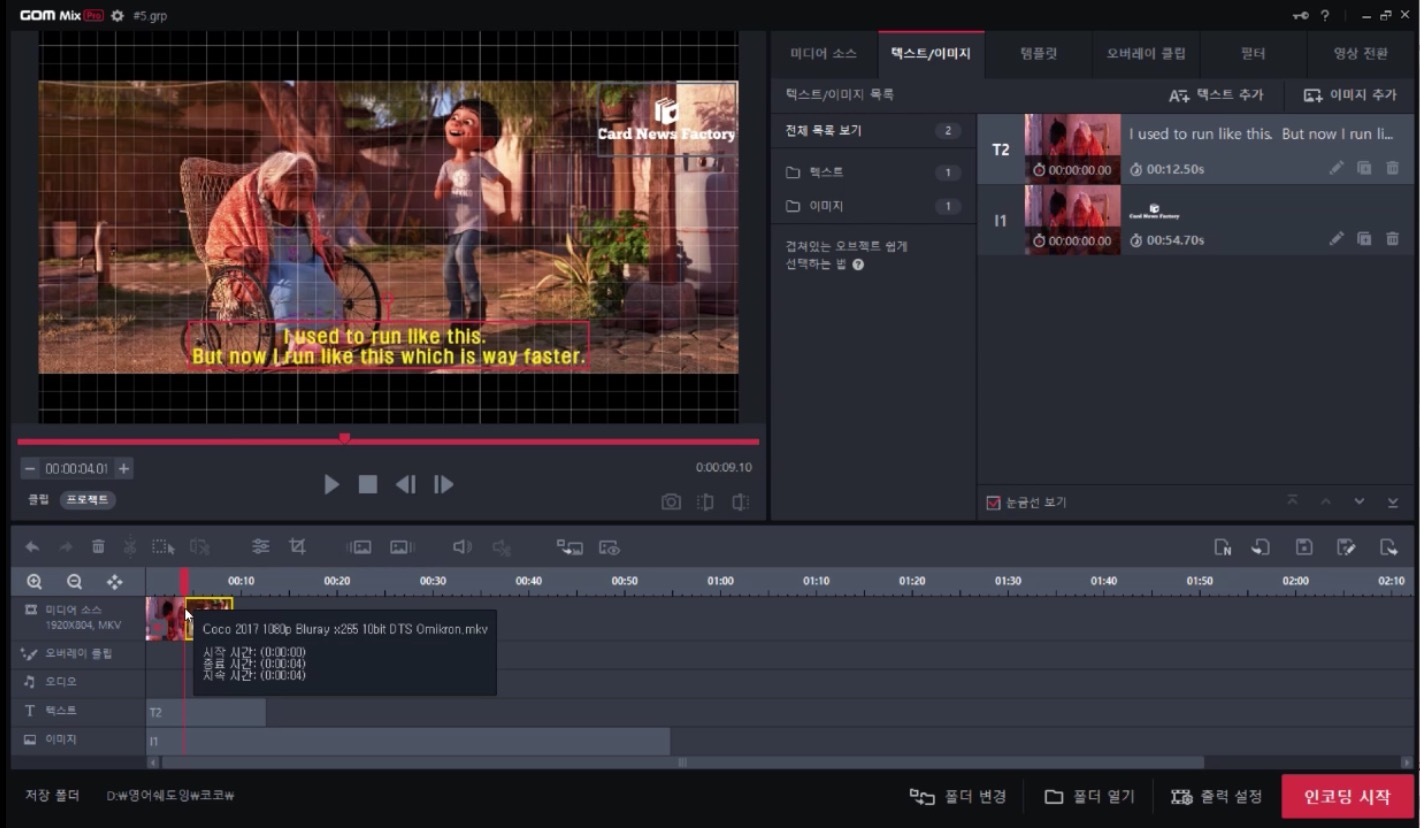Click the export project icon
The image size is (1420, 828).
click(x=1388, y=547)
